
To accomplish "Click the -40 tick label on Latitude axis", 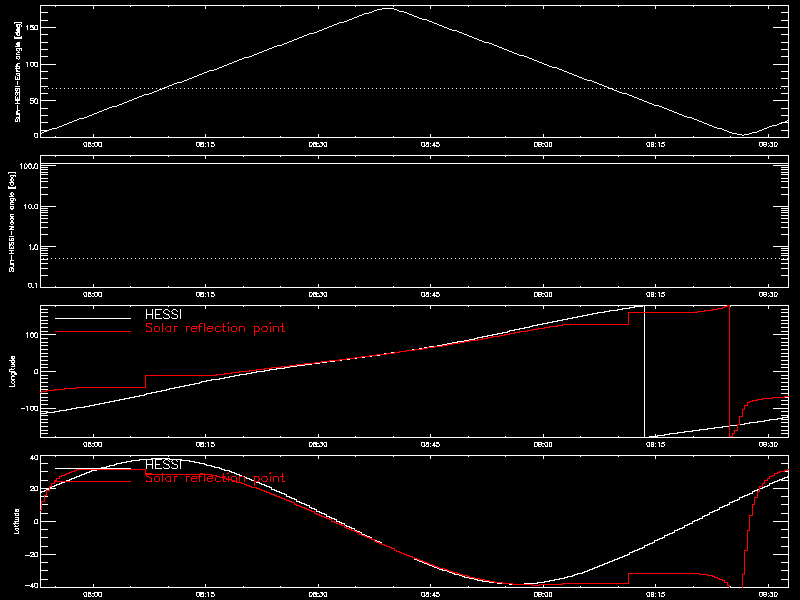I will tap(32, 585).
